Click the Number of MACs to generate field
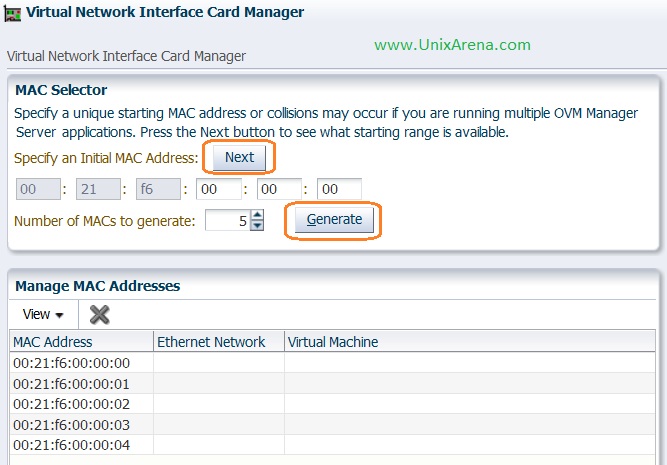The width and height of the screenshot is (667, 465). pyautogui.click(x=228, y=220)
